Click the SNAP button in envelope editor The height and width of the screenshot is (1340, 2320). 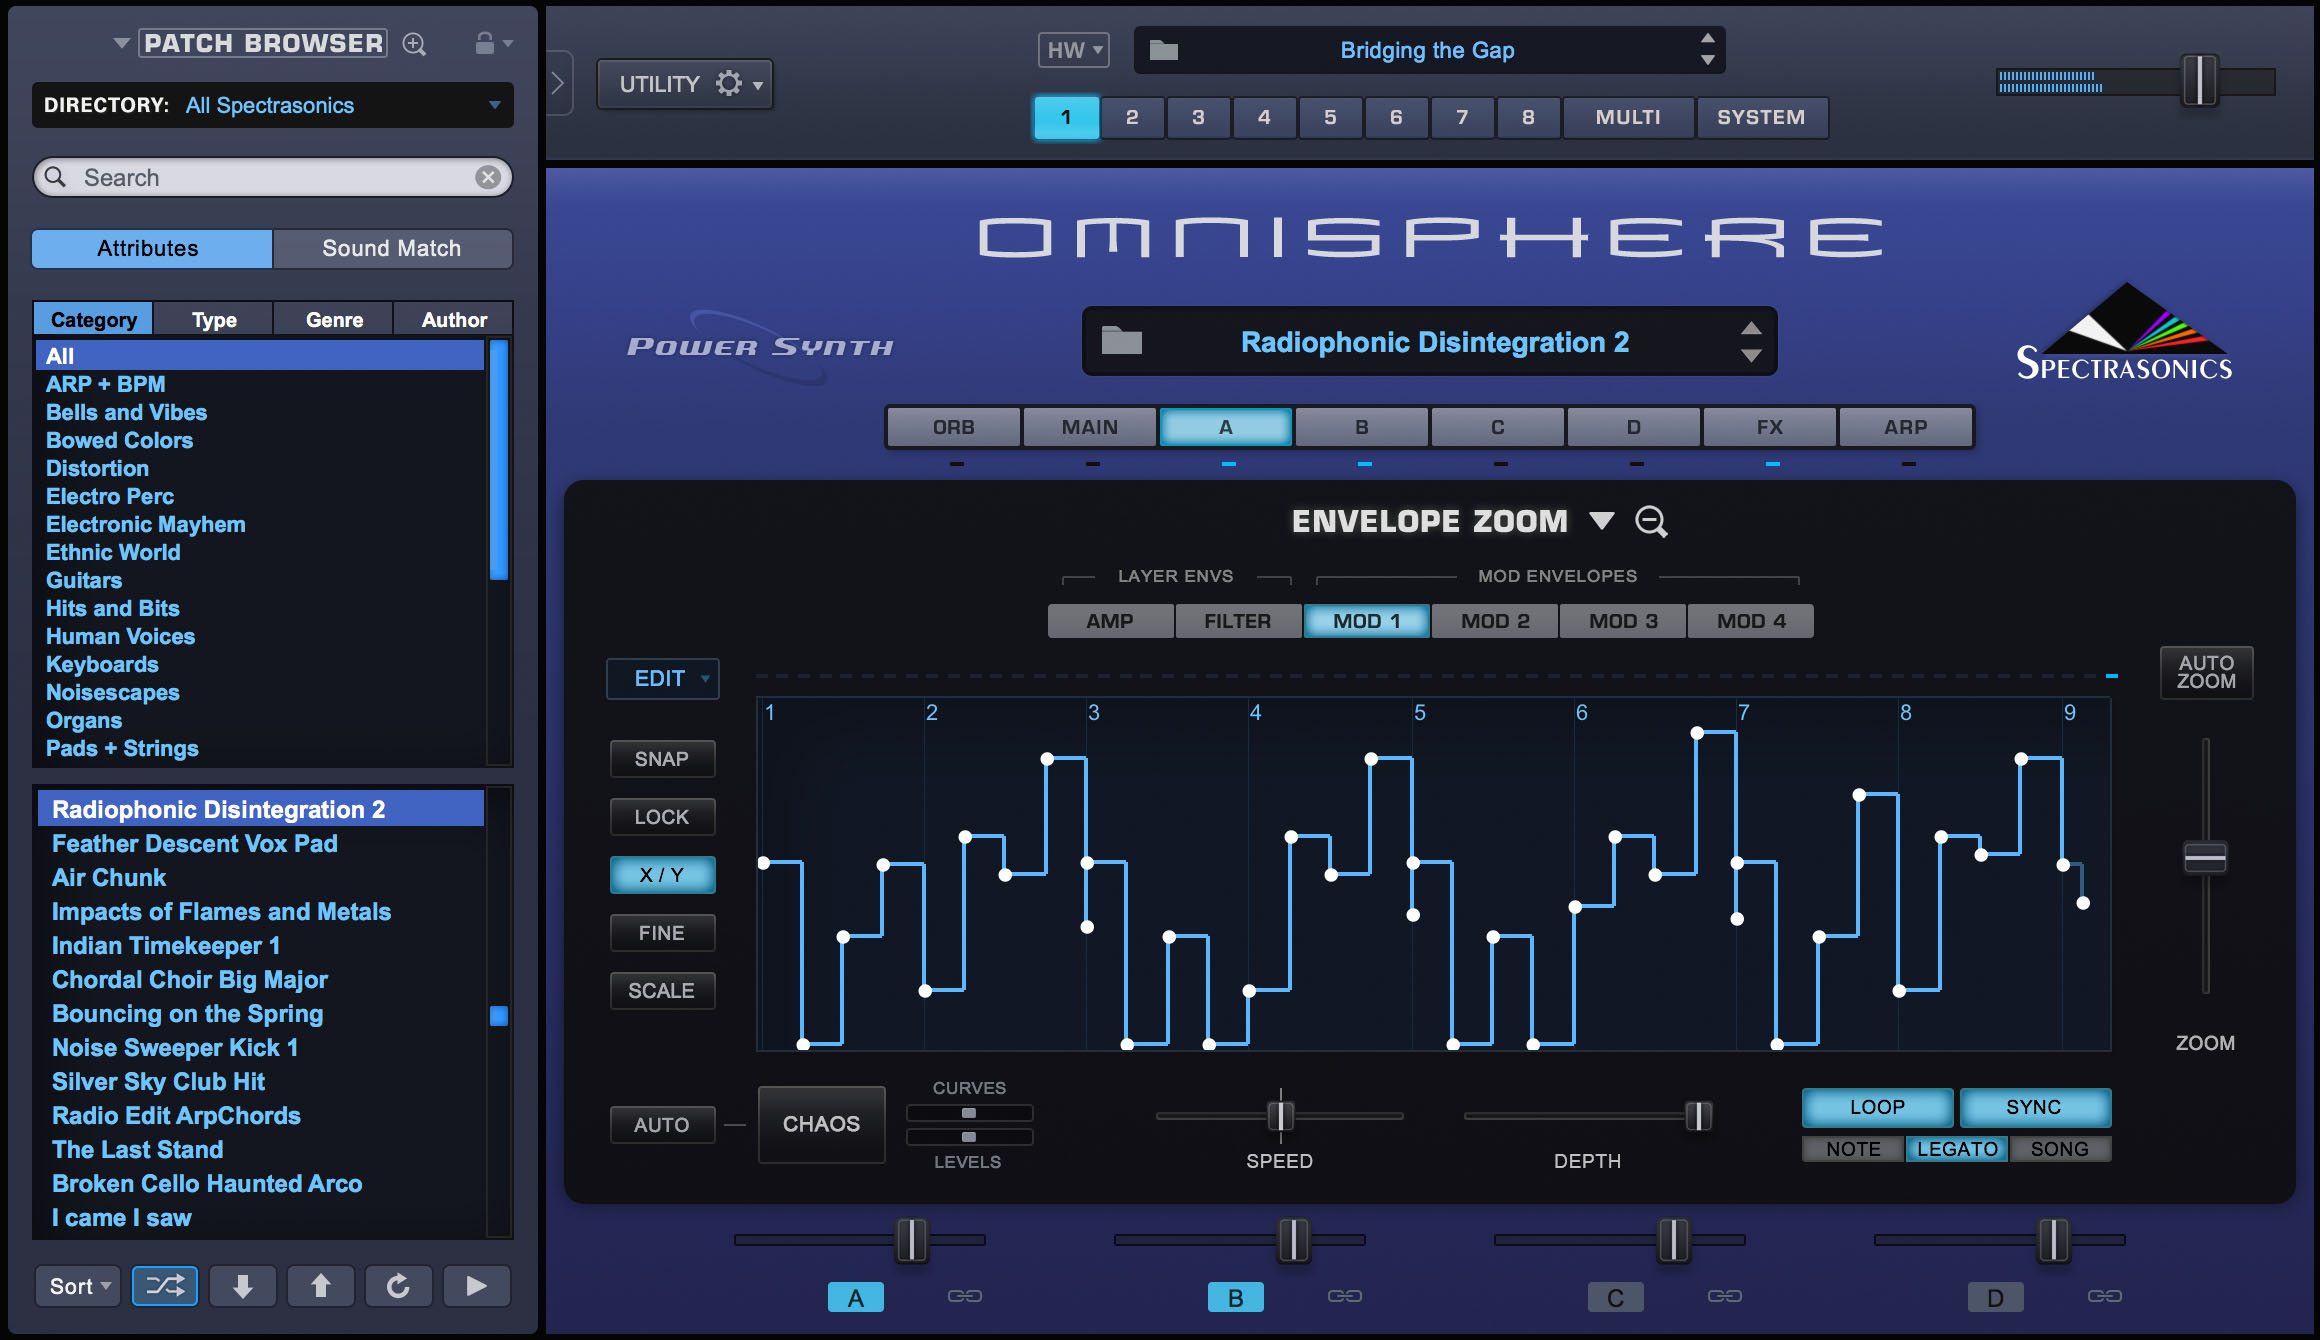(x=665, y=758)
